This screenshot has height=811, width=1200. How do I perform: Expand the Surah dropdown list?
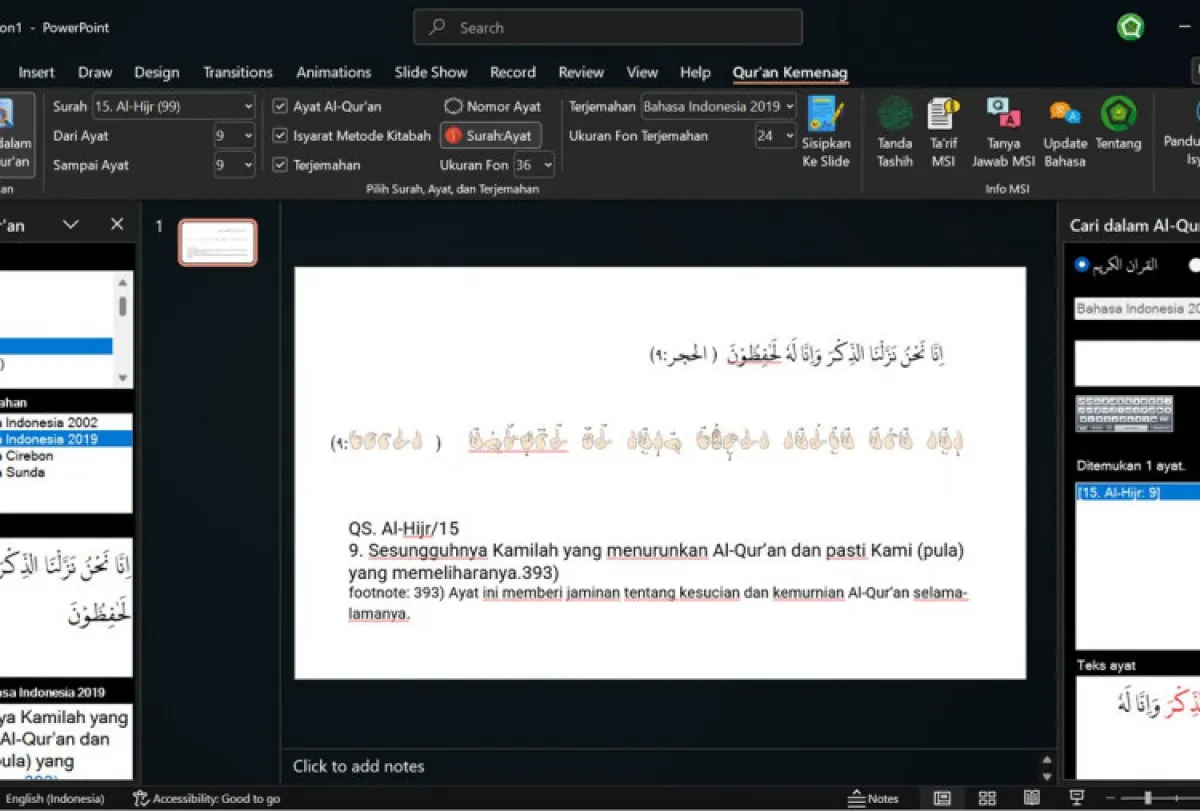pos(248,107)
